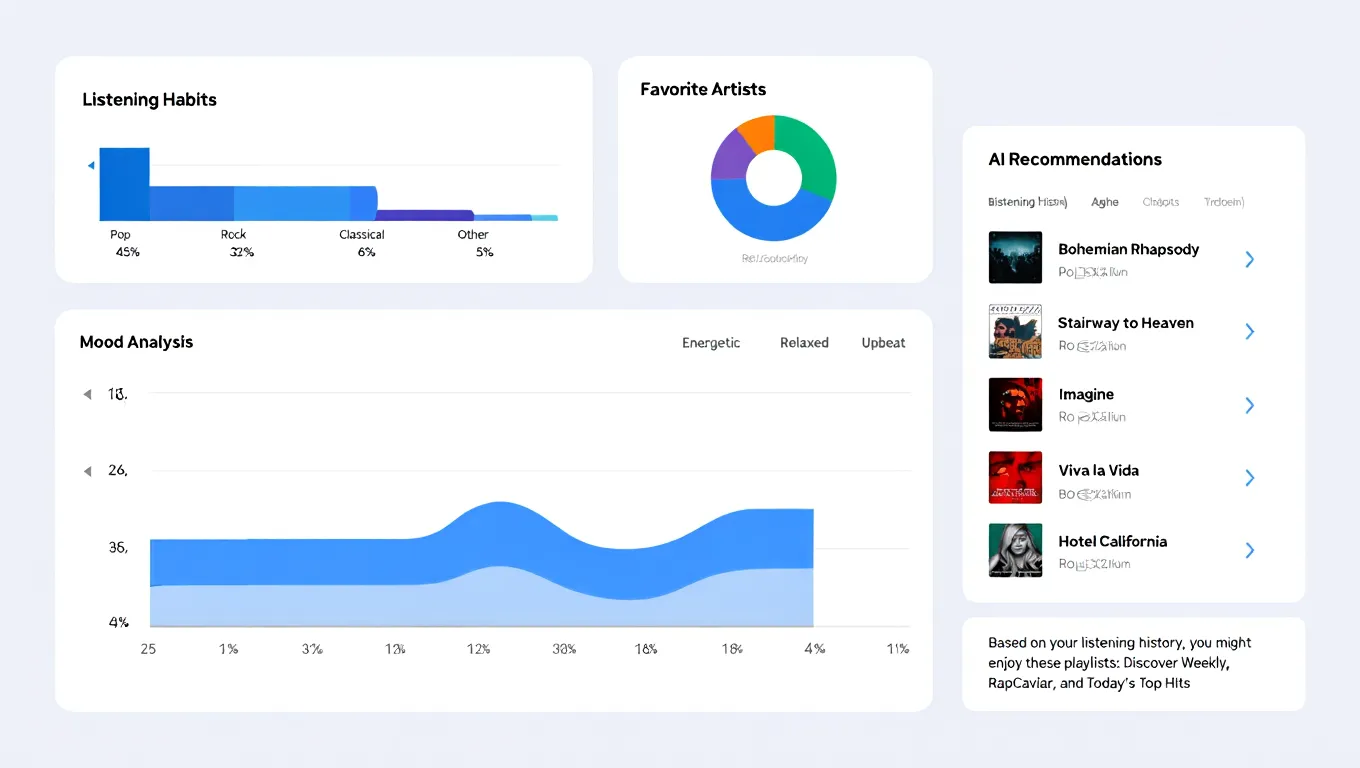Screen dimensions: 1360x768
Task: Click the Imagine album art thumbnail
Action: (1015, 404)
